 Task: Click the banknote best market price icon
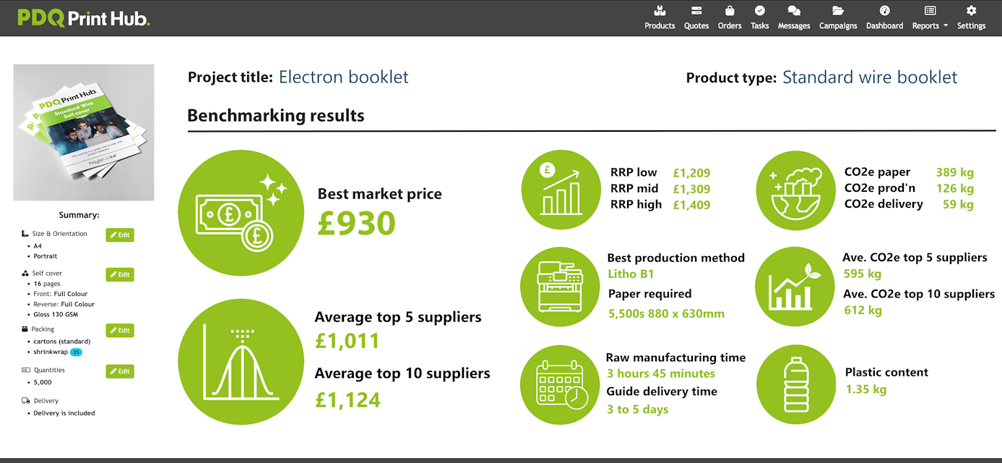tap(241, 214)
